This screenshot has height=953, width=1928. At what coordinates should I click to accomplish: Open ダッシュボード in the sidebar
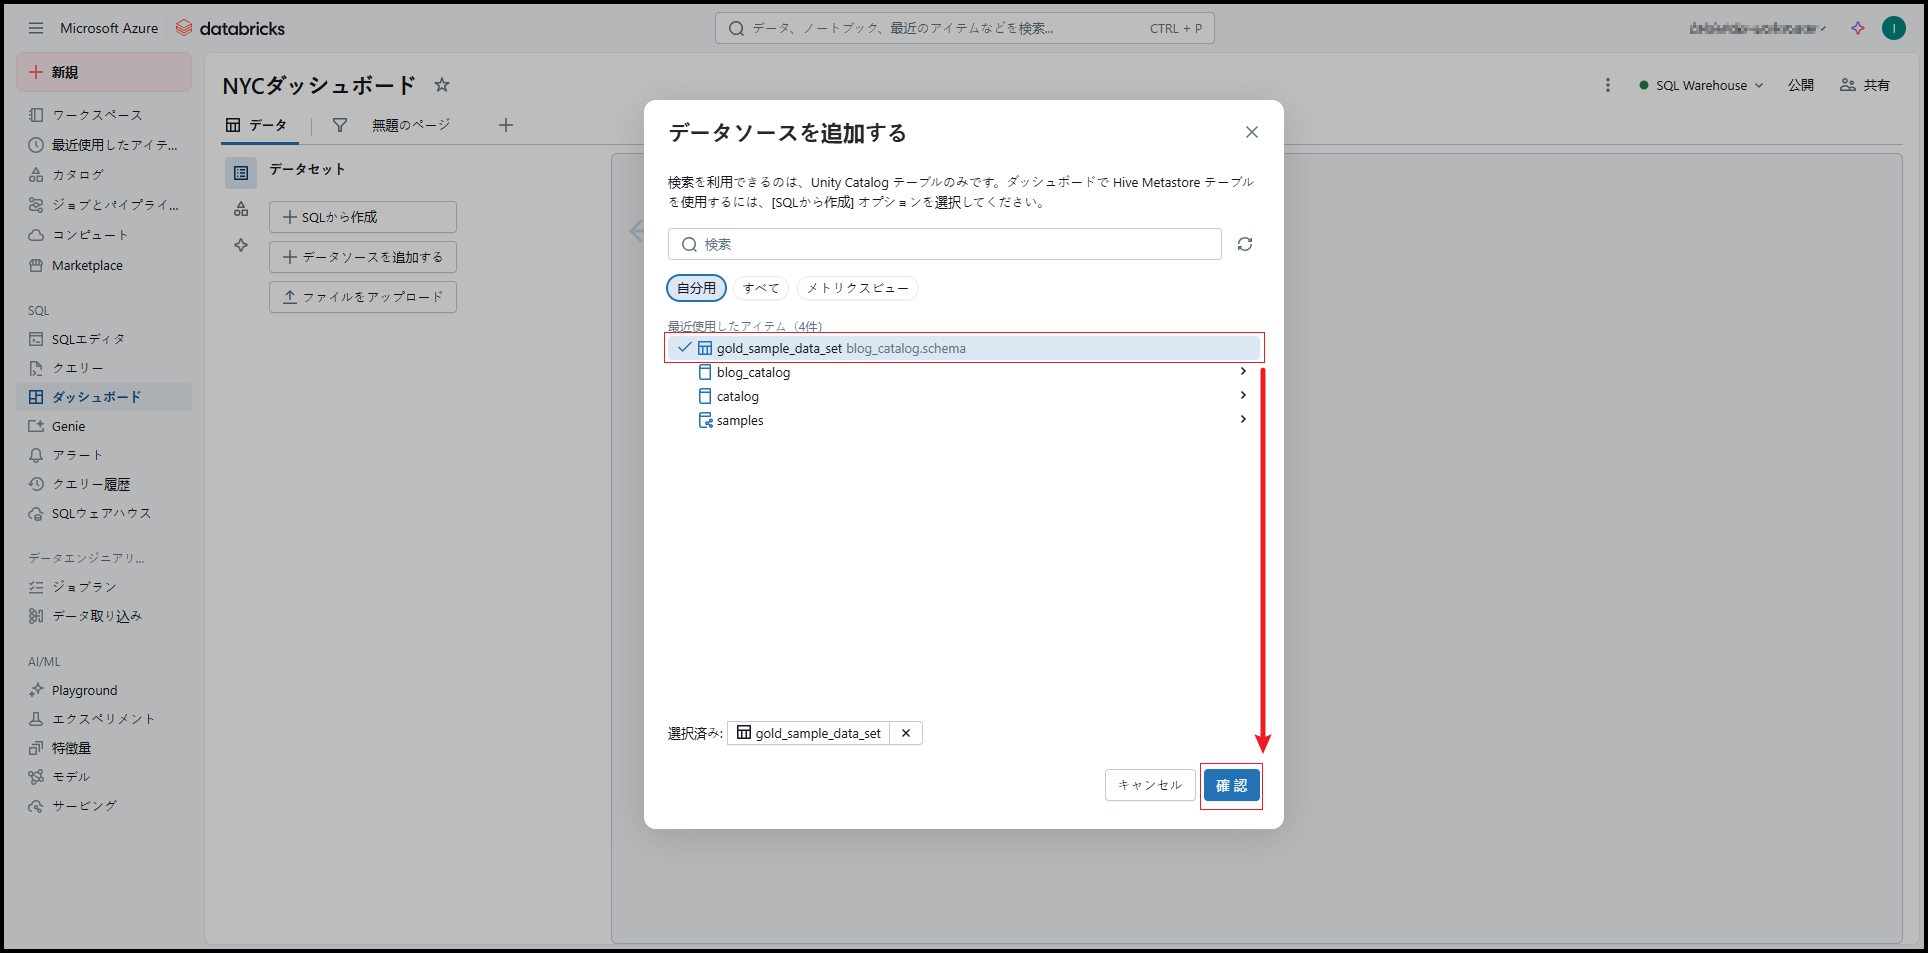96,397
